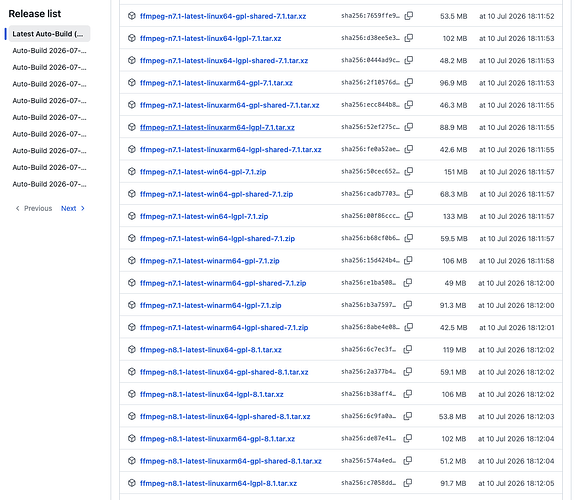
Task: Copy sha256 hash for linux64-lgpl-shared-7.1.tar.xz
Action: click(409, 60)
